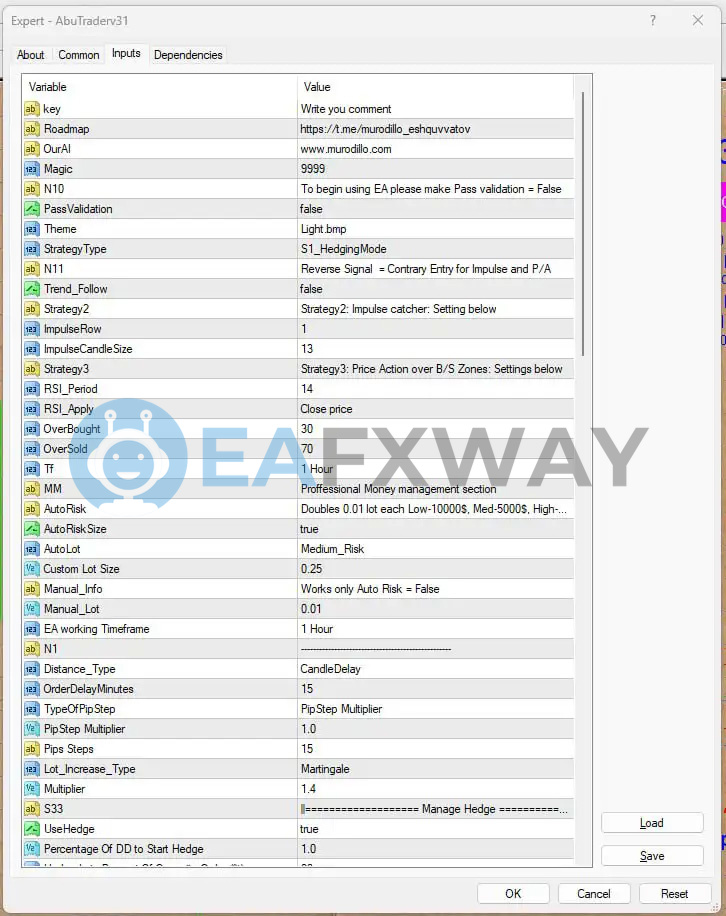The height and width of the screenshot is (916, 726).
Task: Select the Inputs tab
Action: coord(126,53)
